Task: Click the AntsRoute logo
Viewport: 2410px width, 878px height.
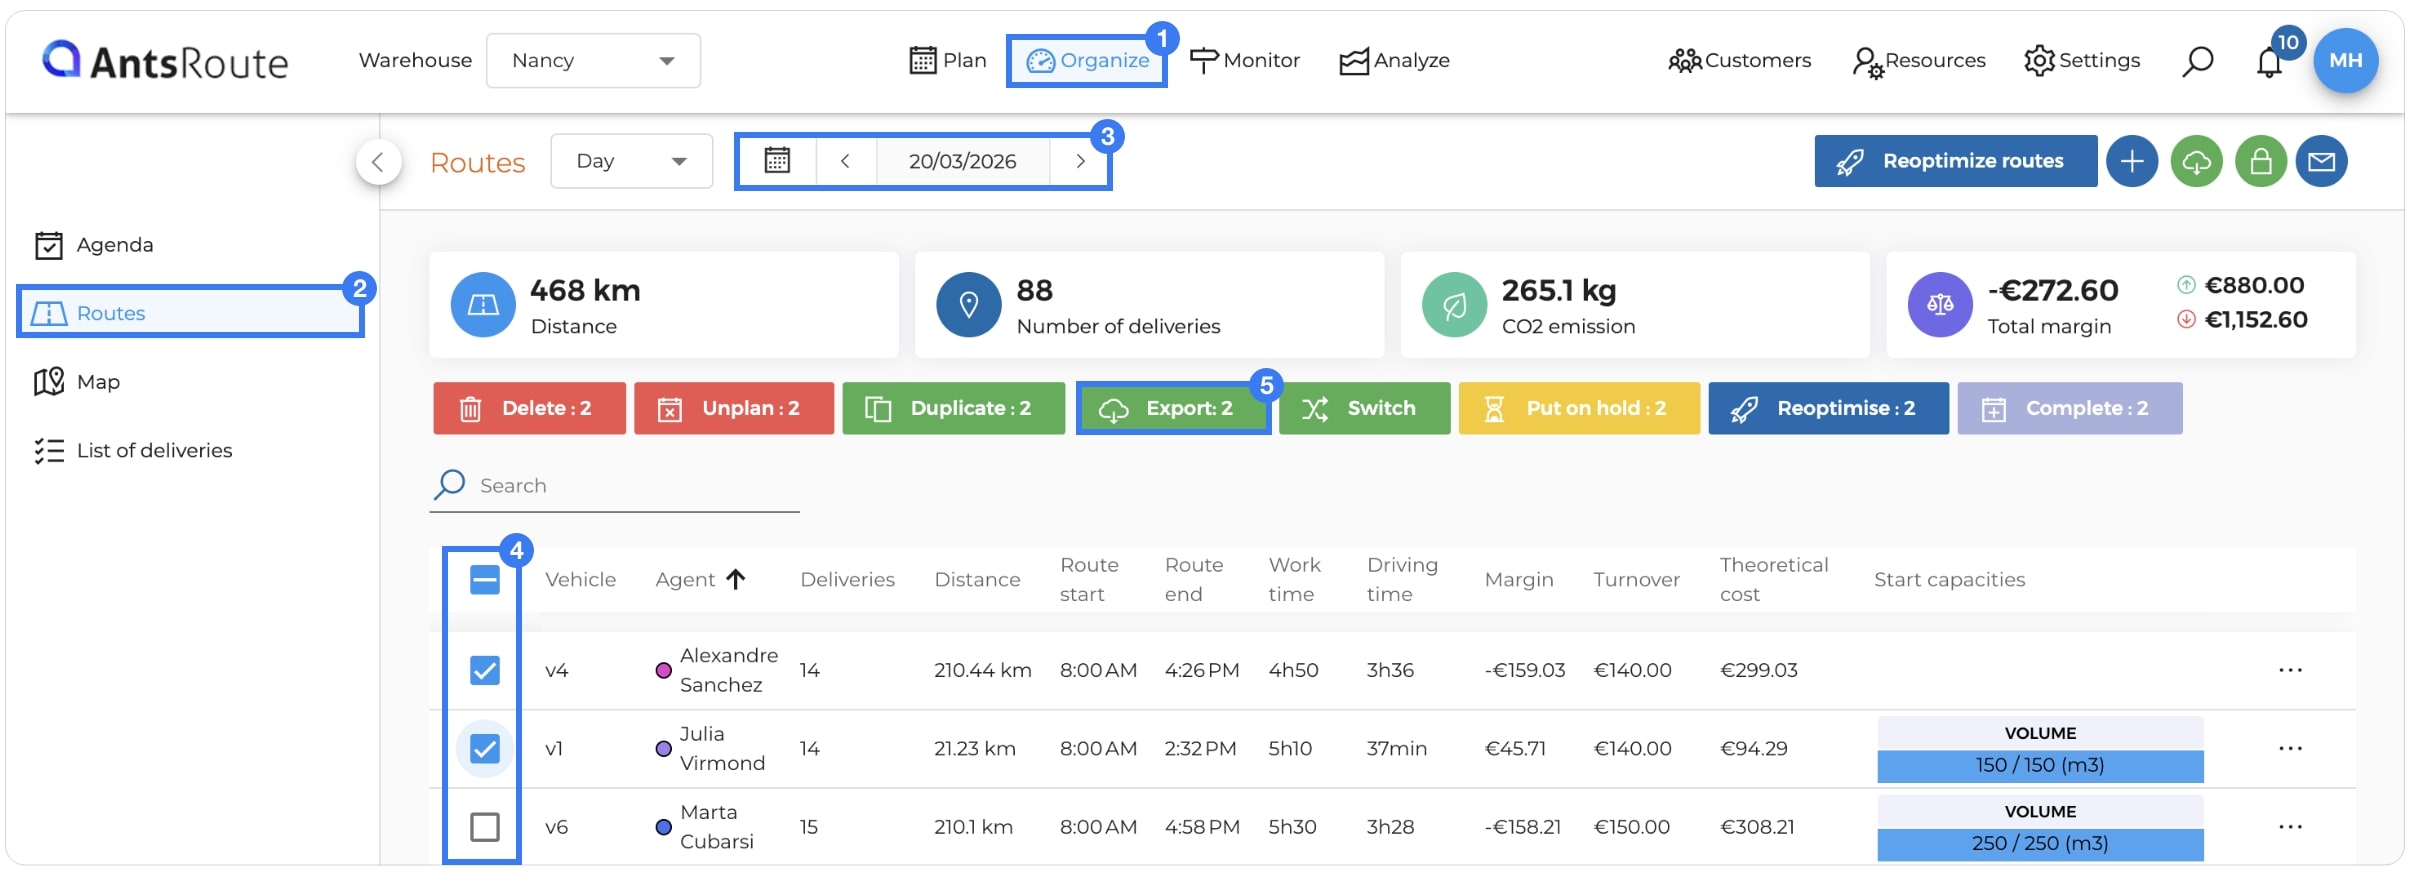Action: click(165, 61)
